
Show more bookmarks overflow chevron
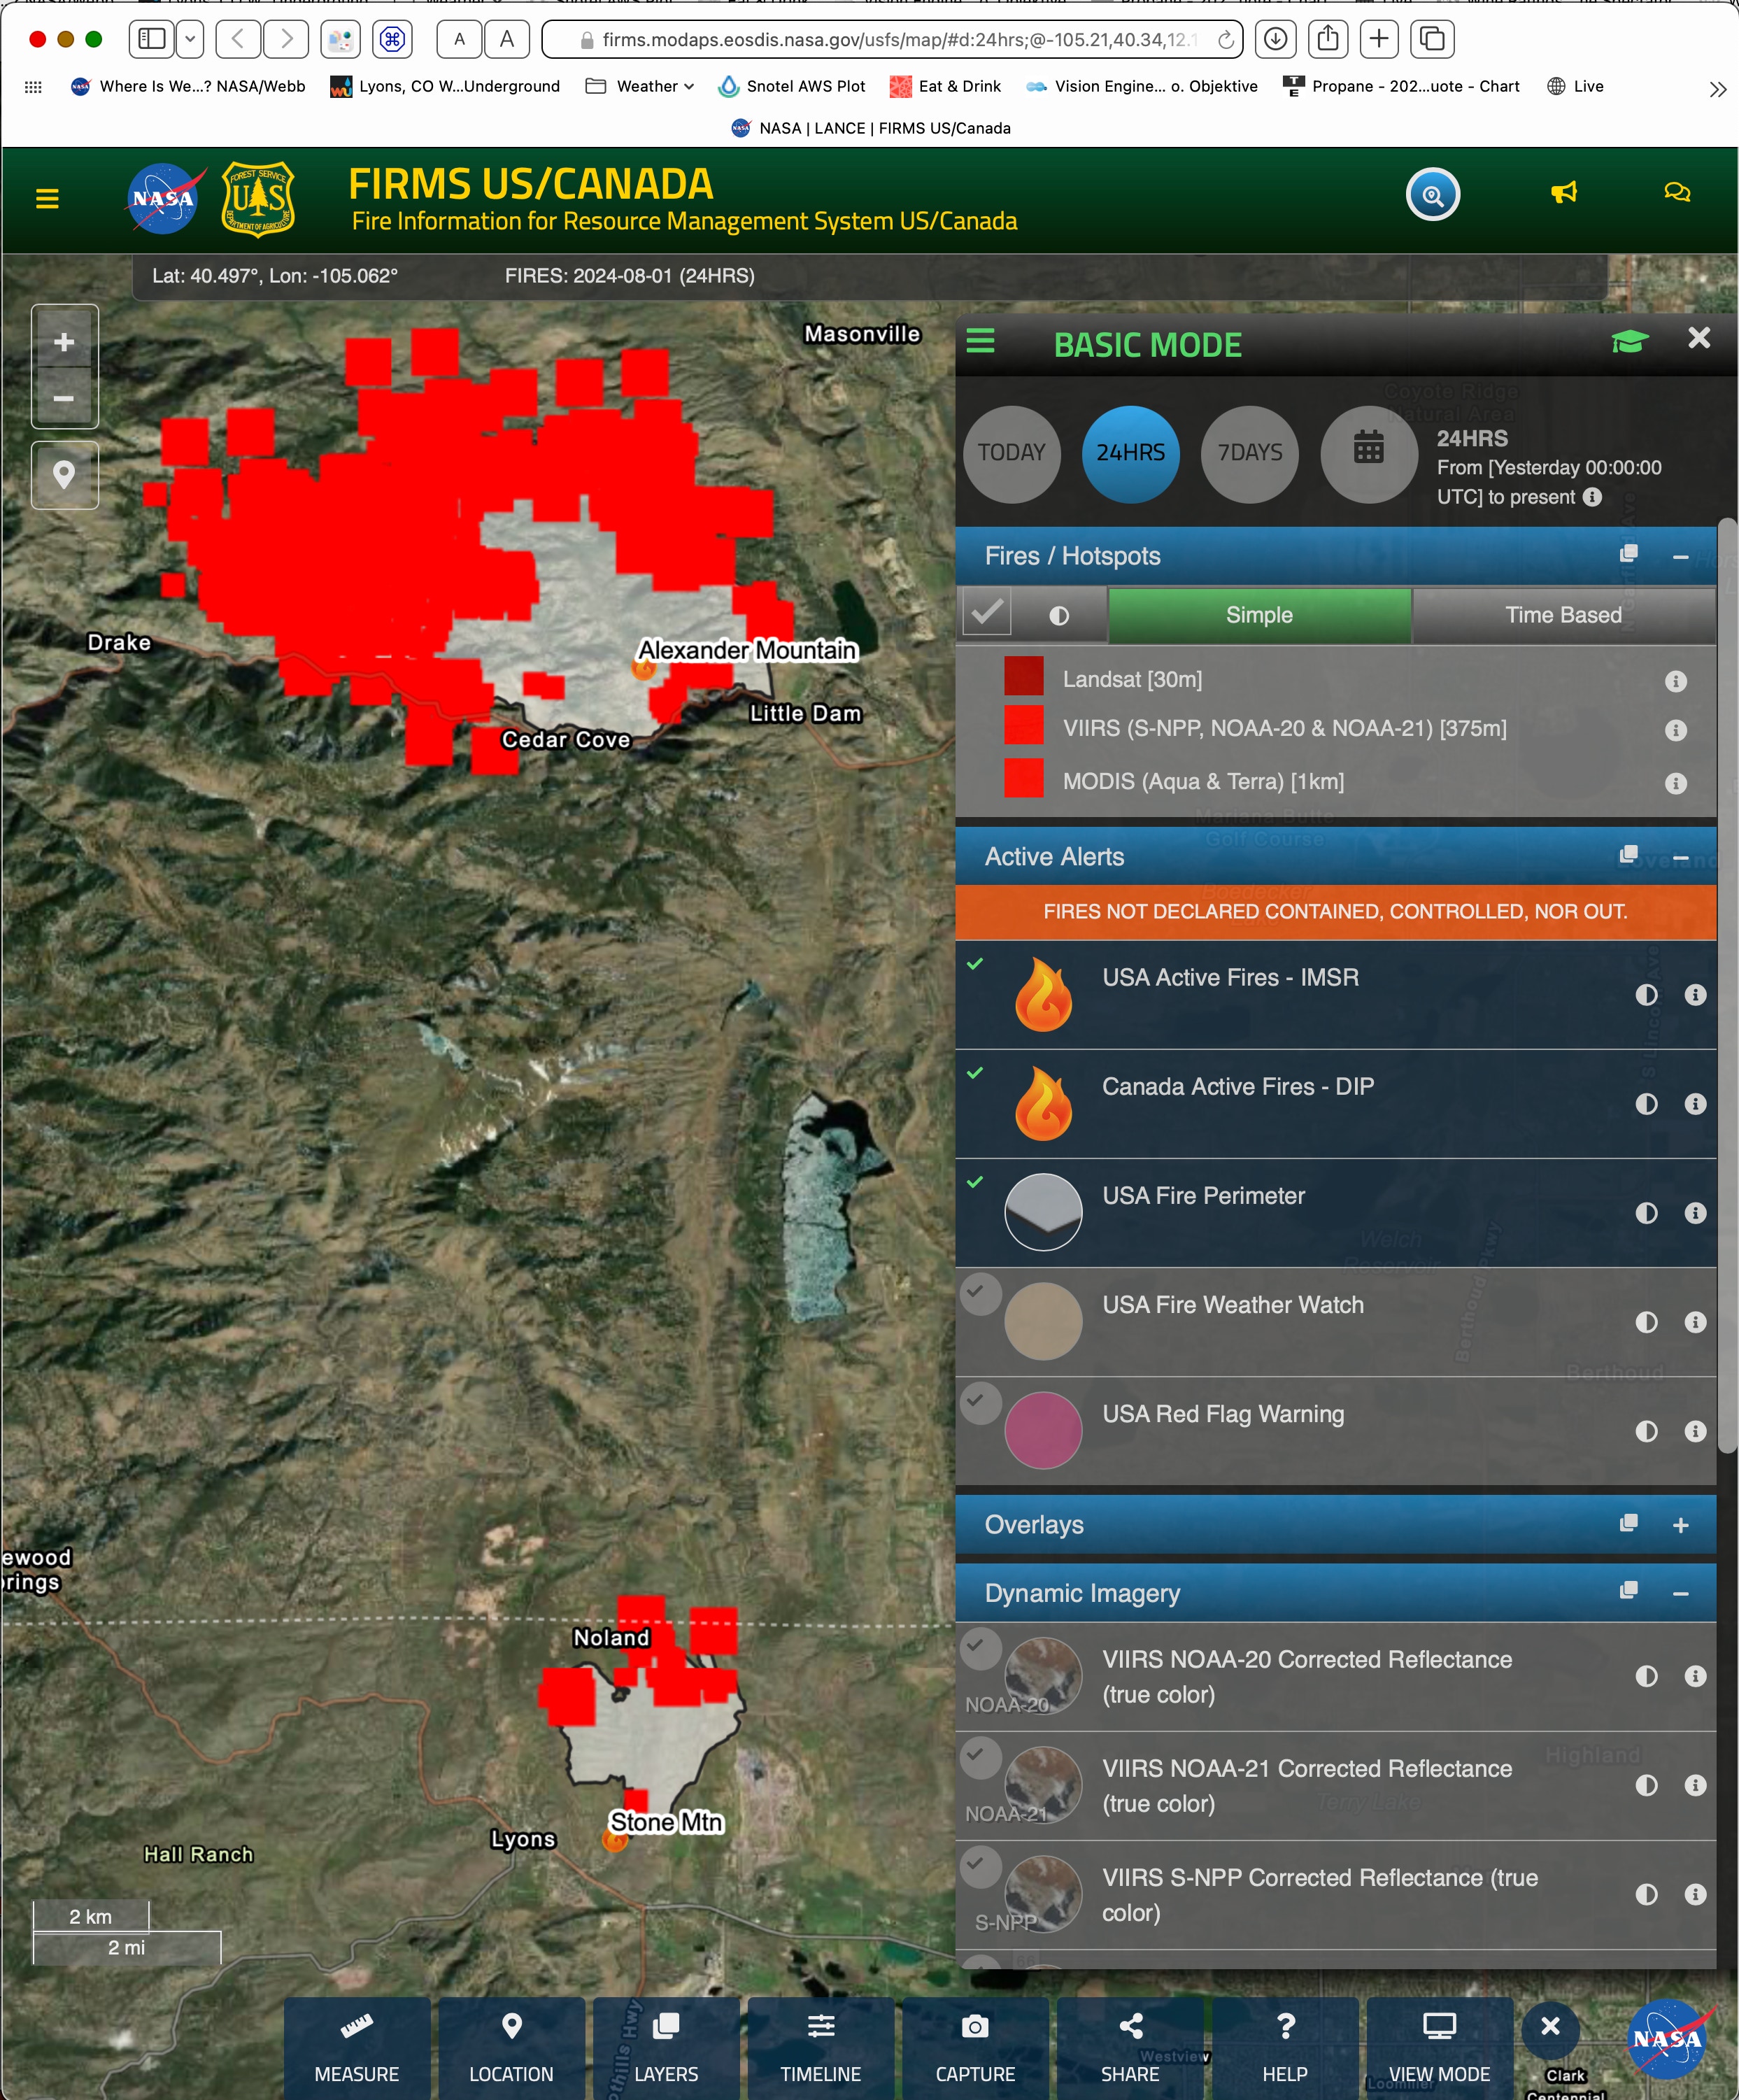1717,89
